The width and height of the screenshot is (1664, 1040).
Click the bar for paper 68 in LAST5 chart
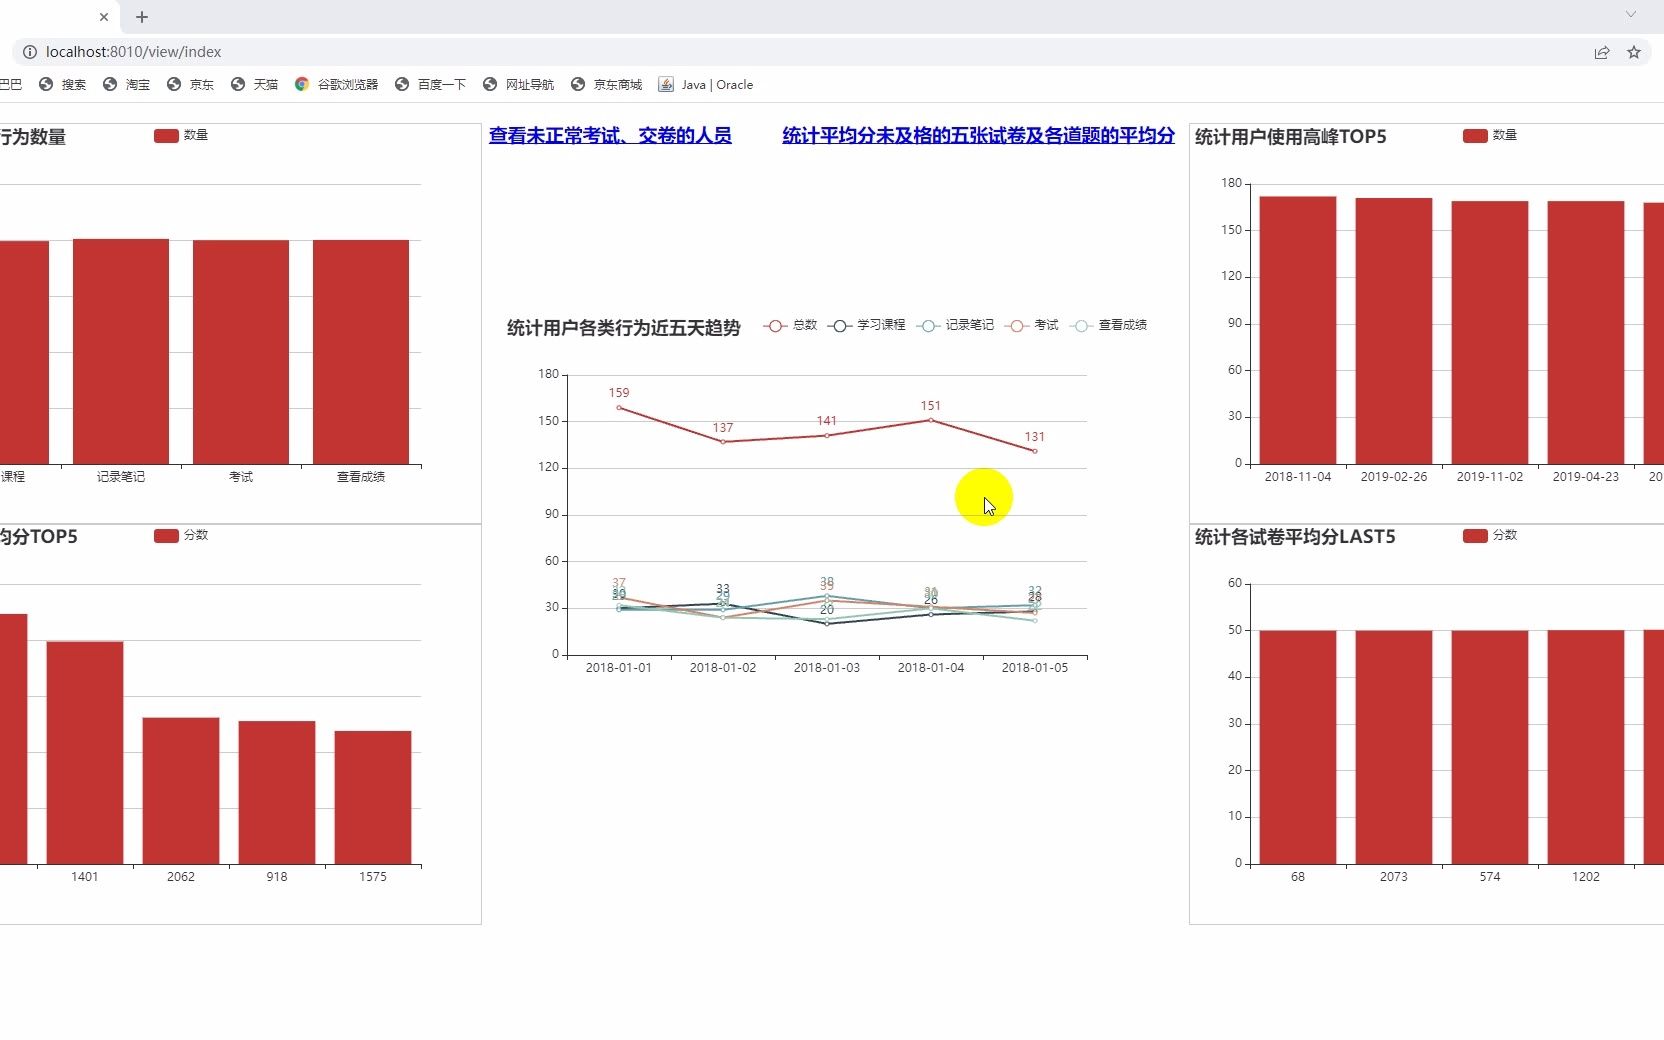1298,747
